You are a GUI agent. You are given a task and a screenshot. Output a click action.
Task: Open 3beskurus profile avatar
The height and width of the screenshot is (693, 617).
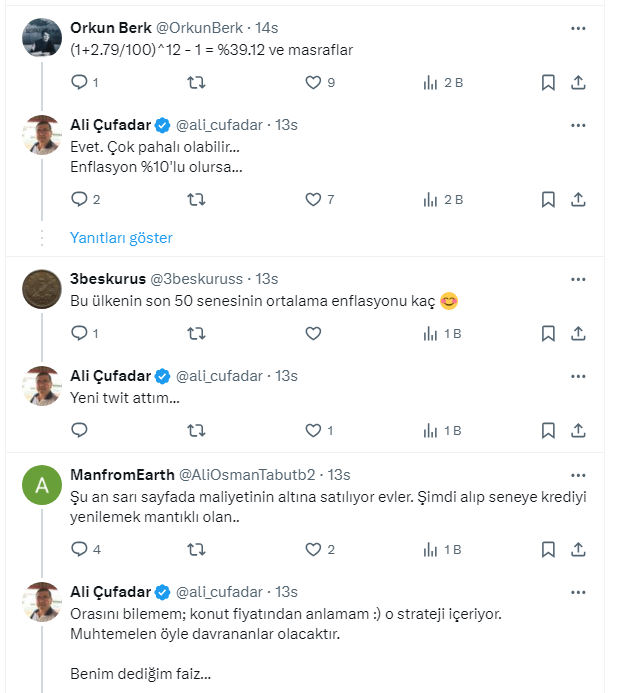click(x=42, y=289)
